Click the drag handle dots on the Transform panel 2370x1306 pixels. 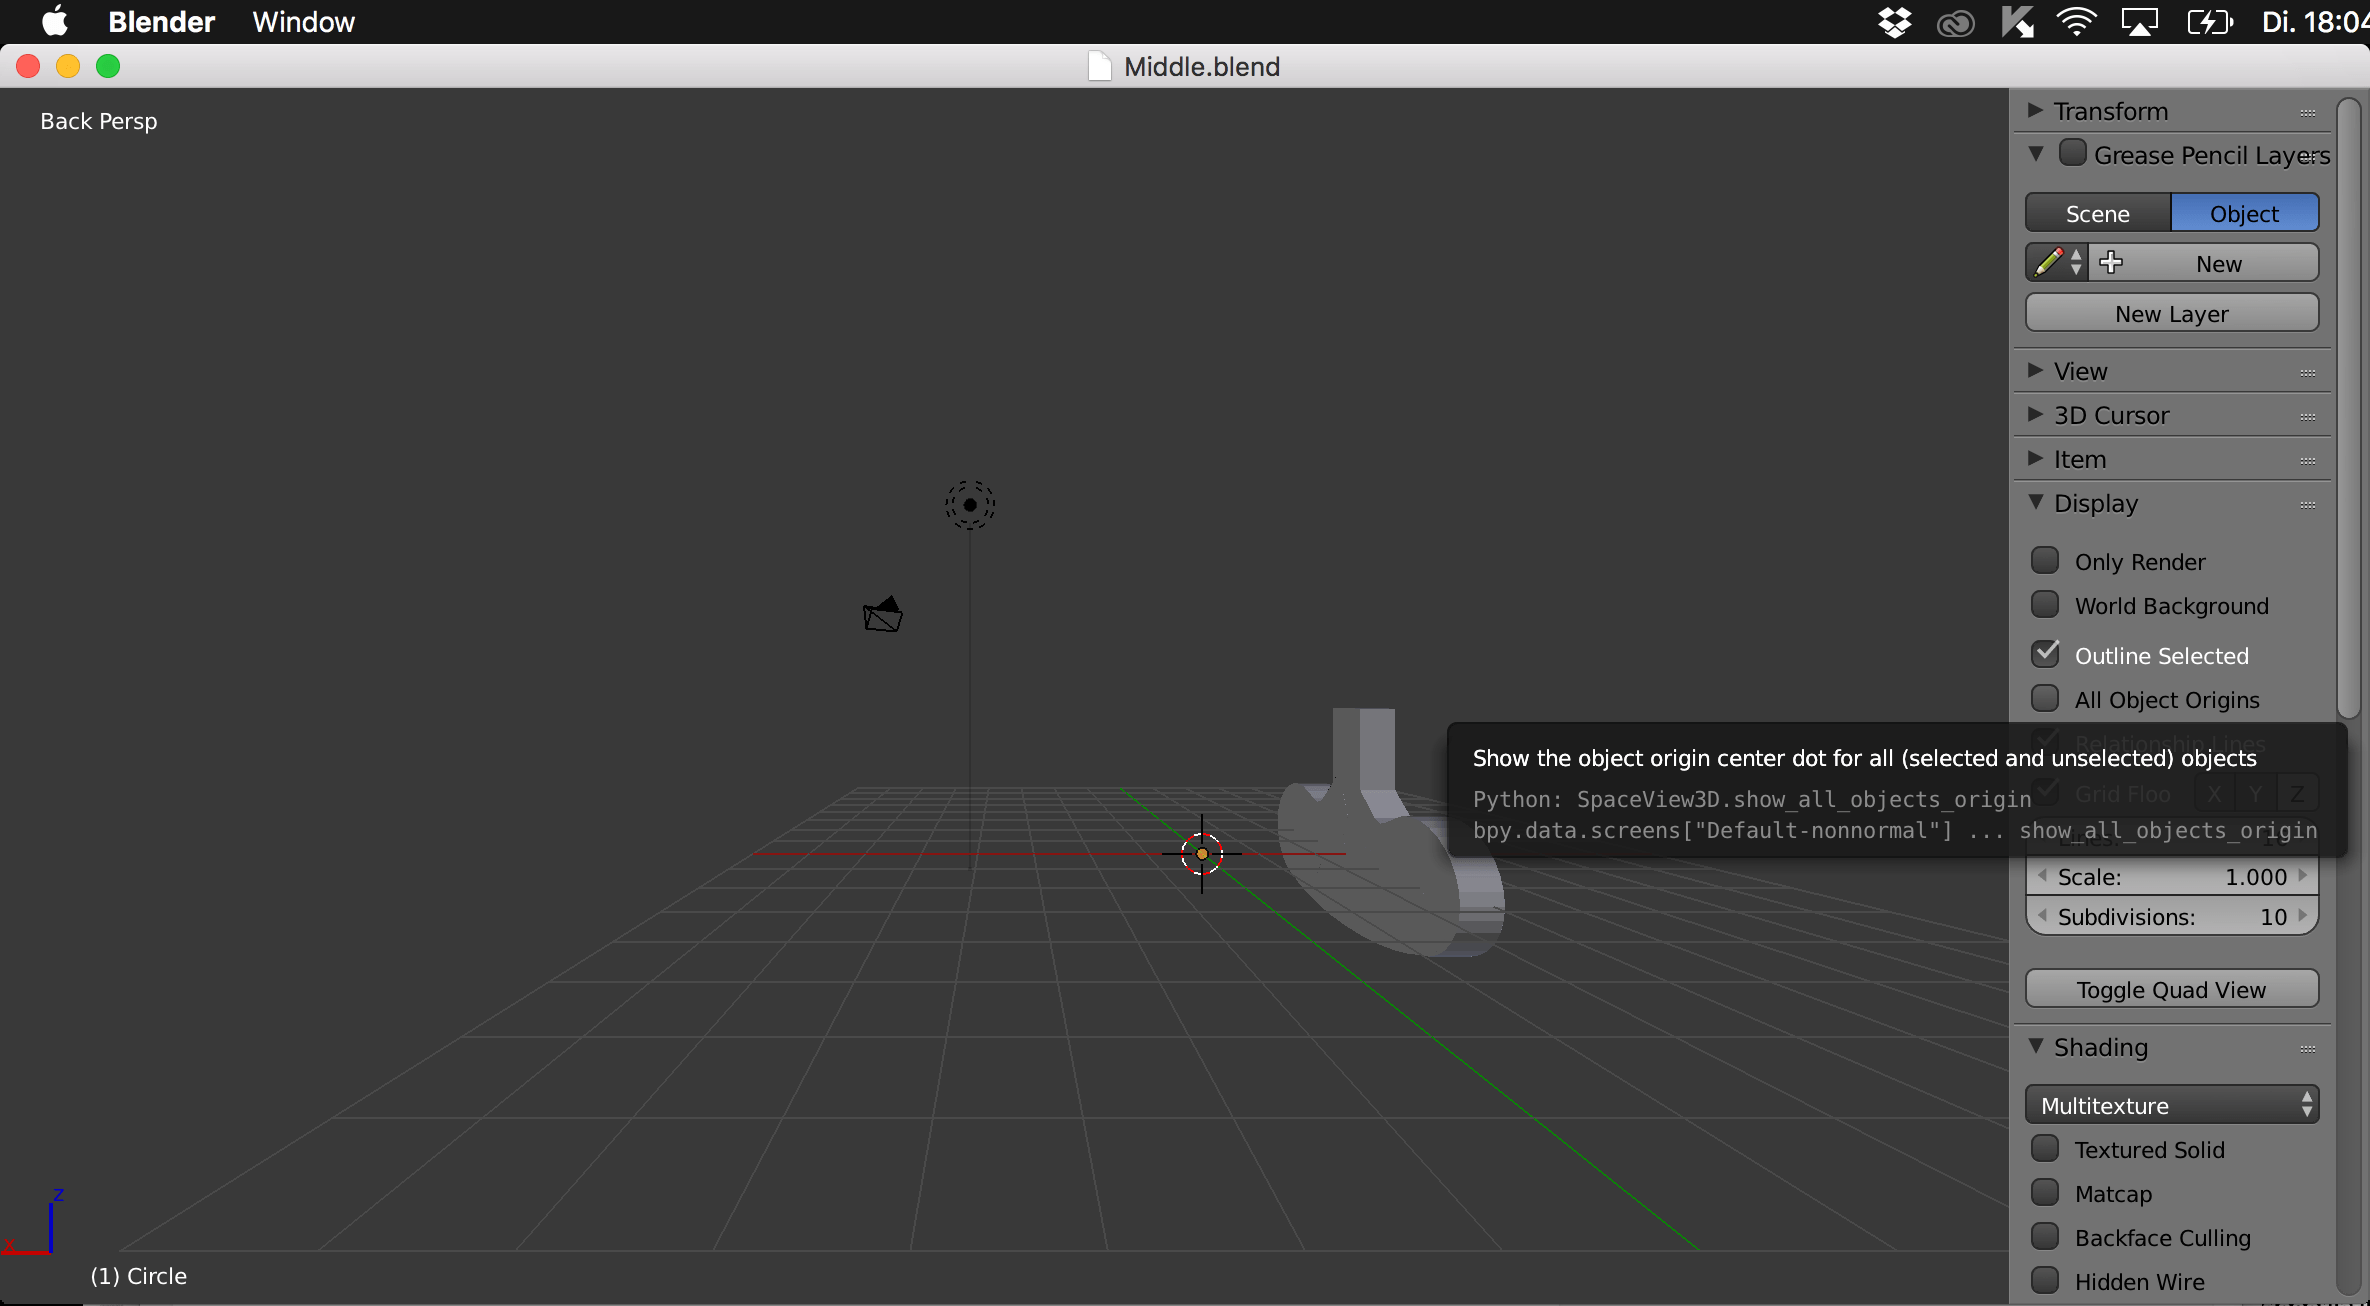coord(2308,111)
